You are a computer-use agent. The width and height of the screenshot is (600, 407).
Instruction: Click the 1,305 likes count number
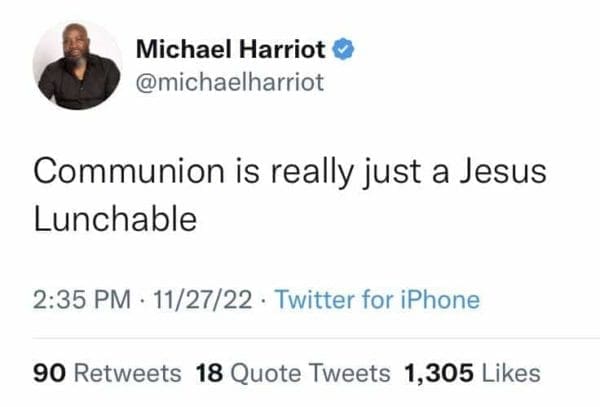coord(436,374)
